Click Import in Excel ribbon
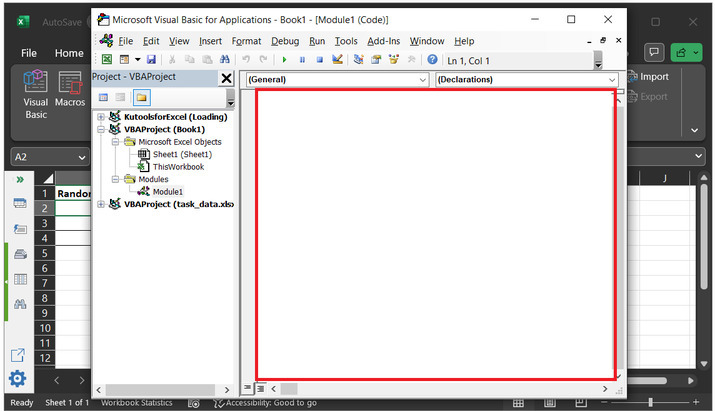 [x=648, y=77]
